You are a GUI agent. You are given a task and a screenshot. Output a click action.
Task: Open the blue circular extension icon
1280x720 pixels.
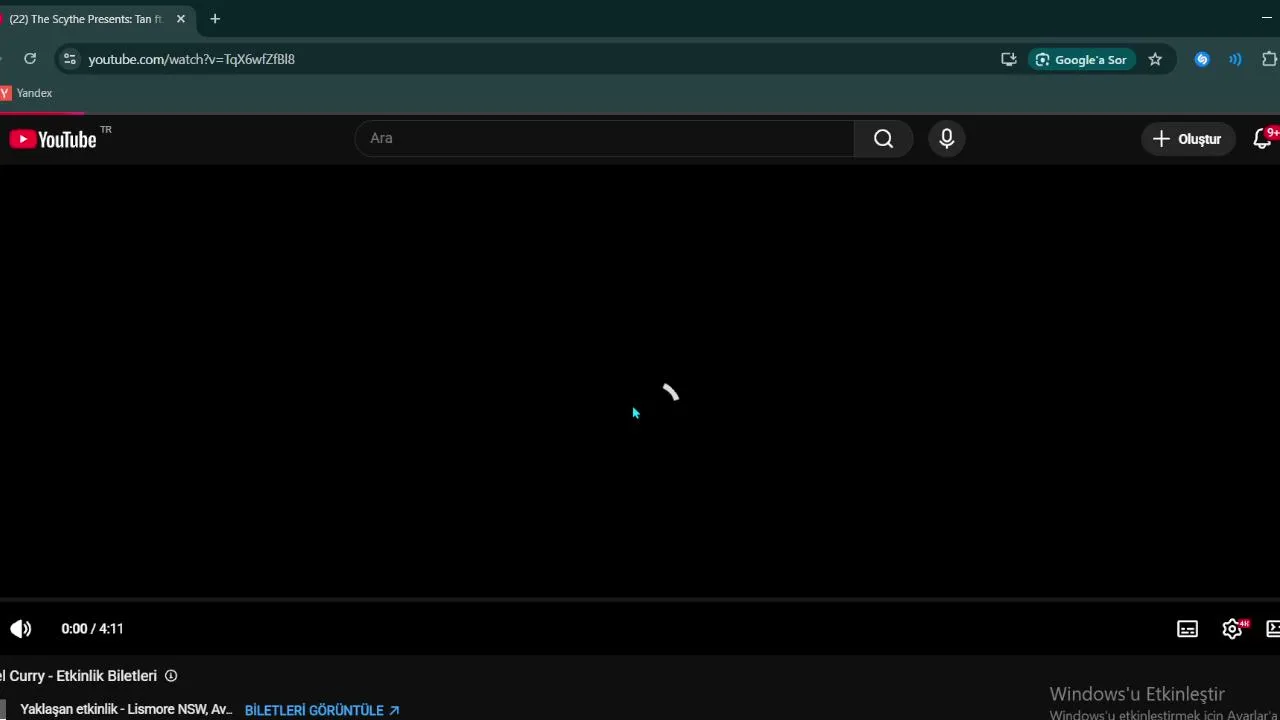[1202, 59]
